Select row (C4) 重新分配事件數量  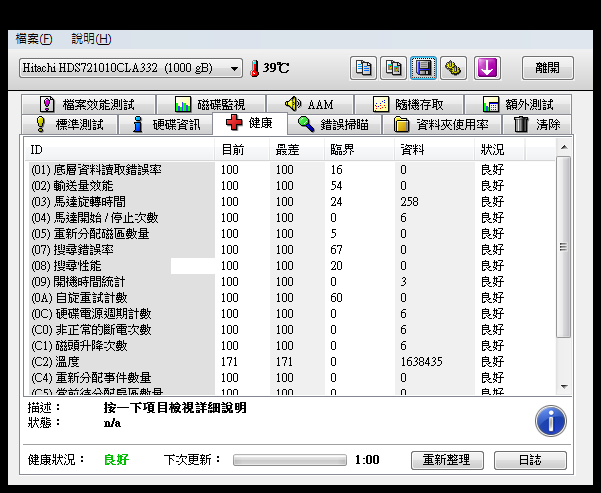tap(290, 378)
